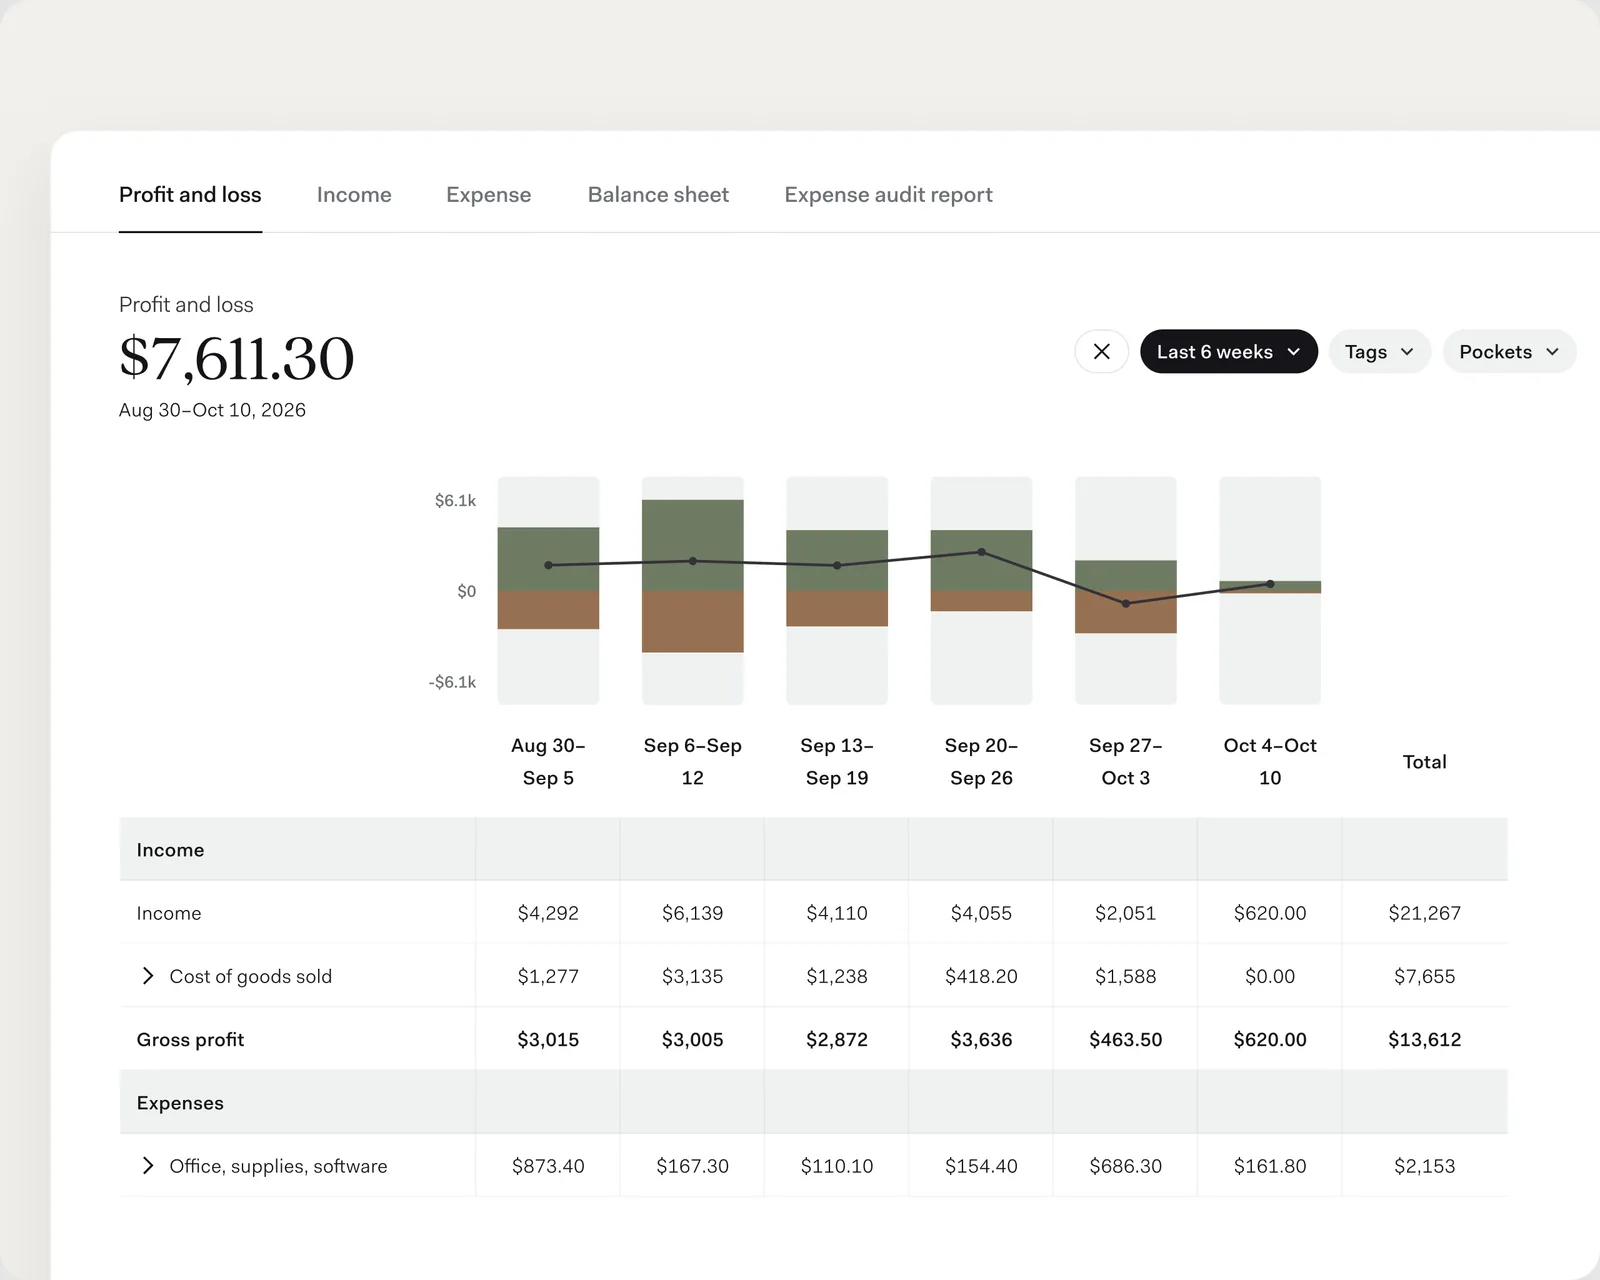Open the Expense audit report tab

(x=888, y=195)
